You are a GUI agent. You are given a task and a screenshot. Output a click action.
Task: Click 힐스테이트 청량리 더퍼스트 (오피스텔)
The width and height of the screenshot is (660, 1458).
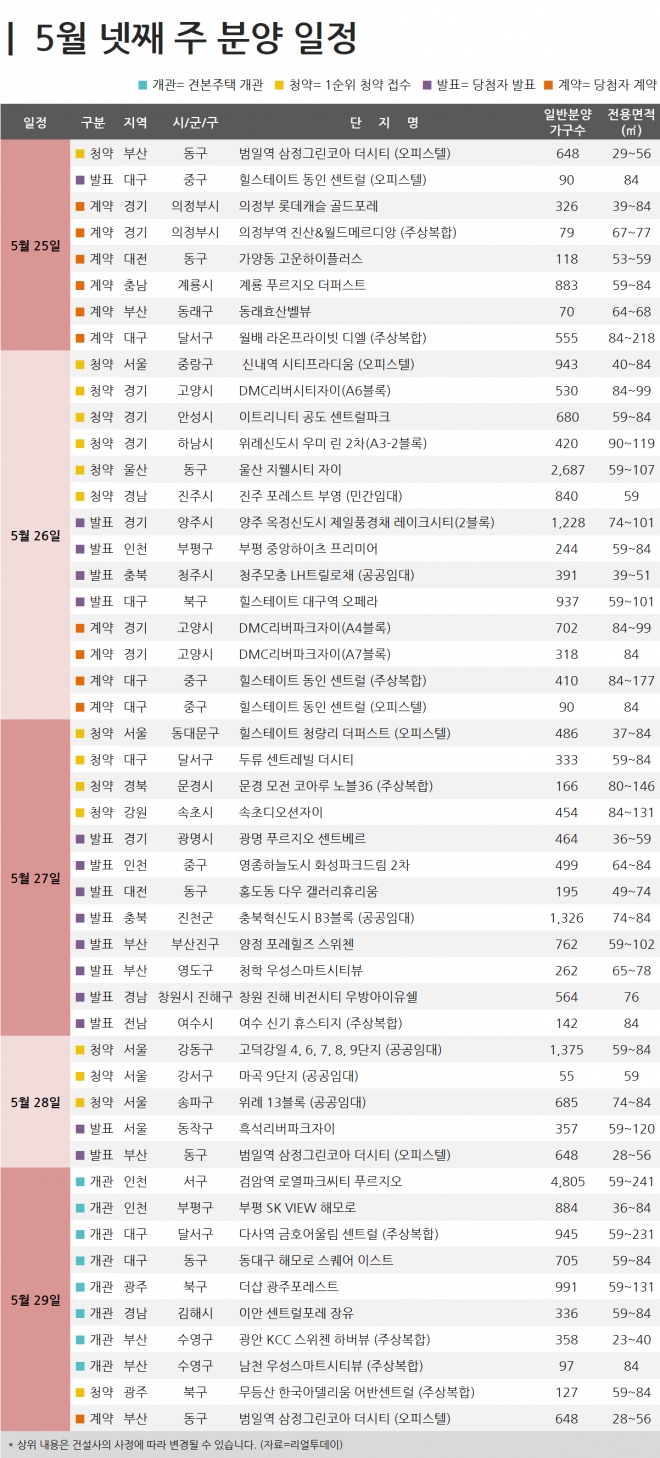point(344,733)
